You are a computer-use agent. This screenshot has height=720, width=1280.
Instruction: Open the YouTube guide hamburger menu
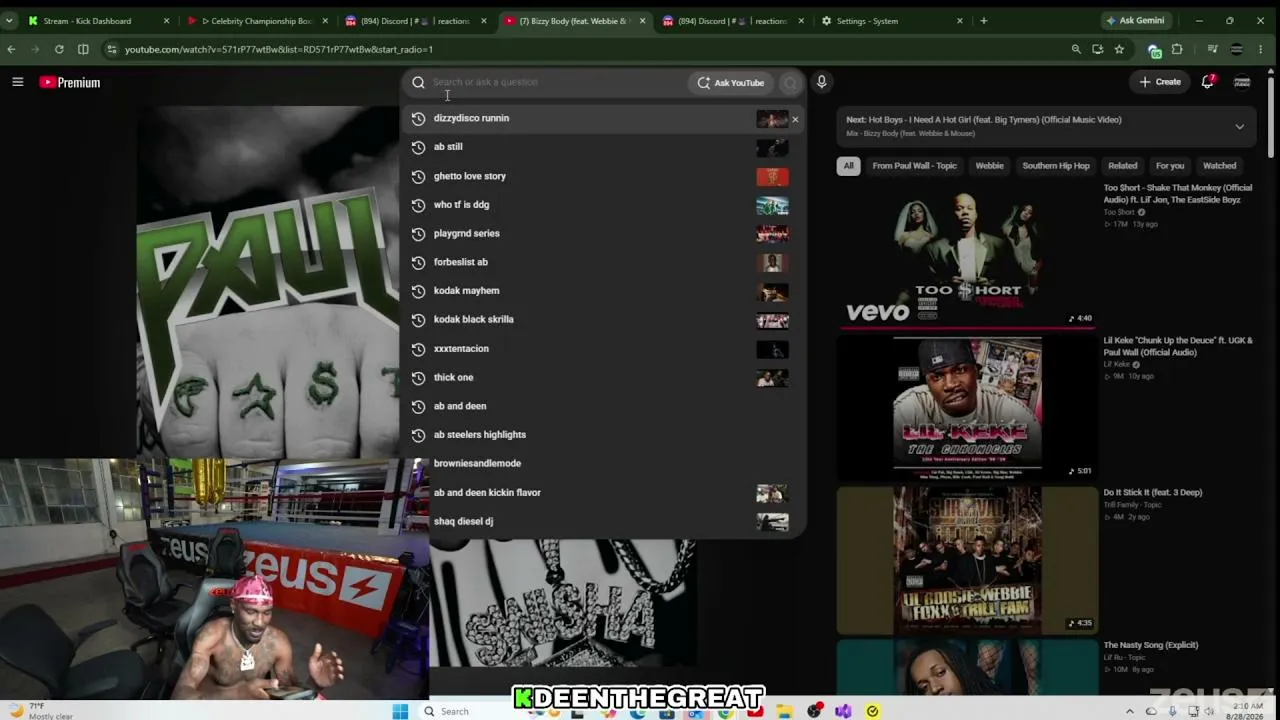click(x=17, y=82)
